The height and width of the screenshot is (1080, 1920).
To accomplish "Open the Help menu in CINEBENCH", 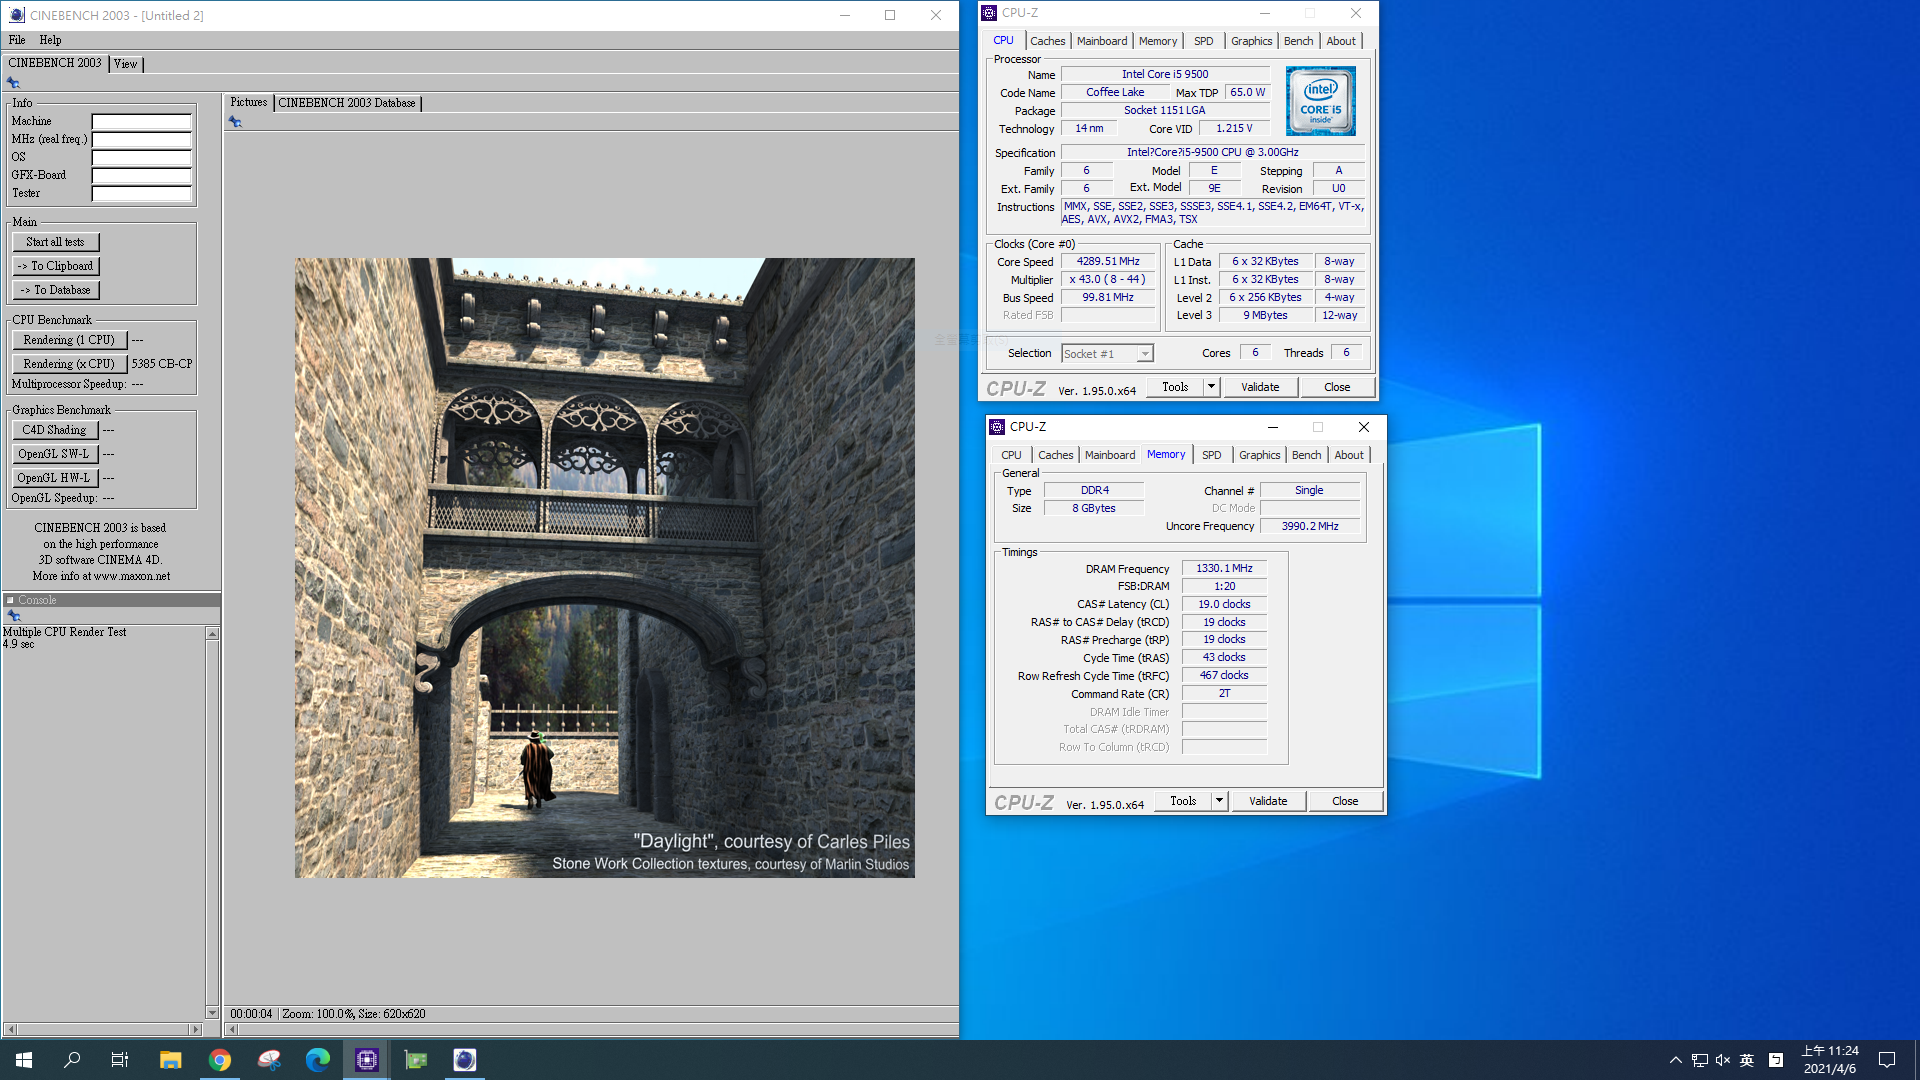I will 50,40.
